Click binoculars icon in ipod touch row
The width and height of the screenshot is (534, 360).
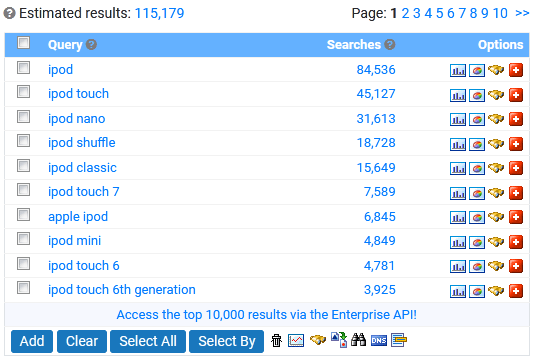pos(496,95)
